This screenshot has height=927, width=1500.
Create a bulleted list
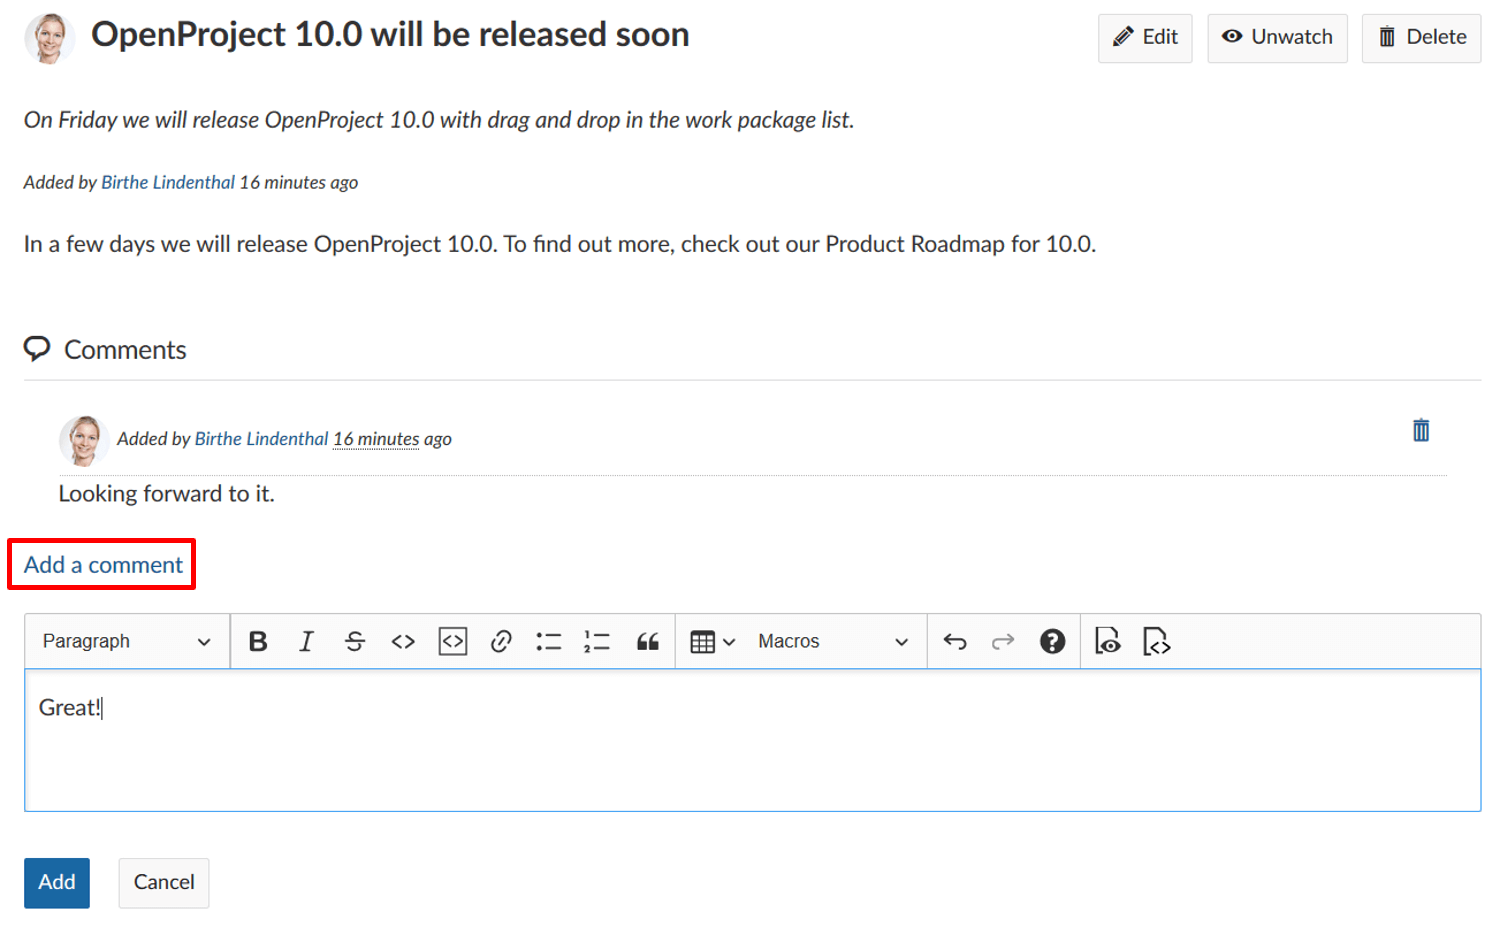click(549, 642)
